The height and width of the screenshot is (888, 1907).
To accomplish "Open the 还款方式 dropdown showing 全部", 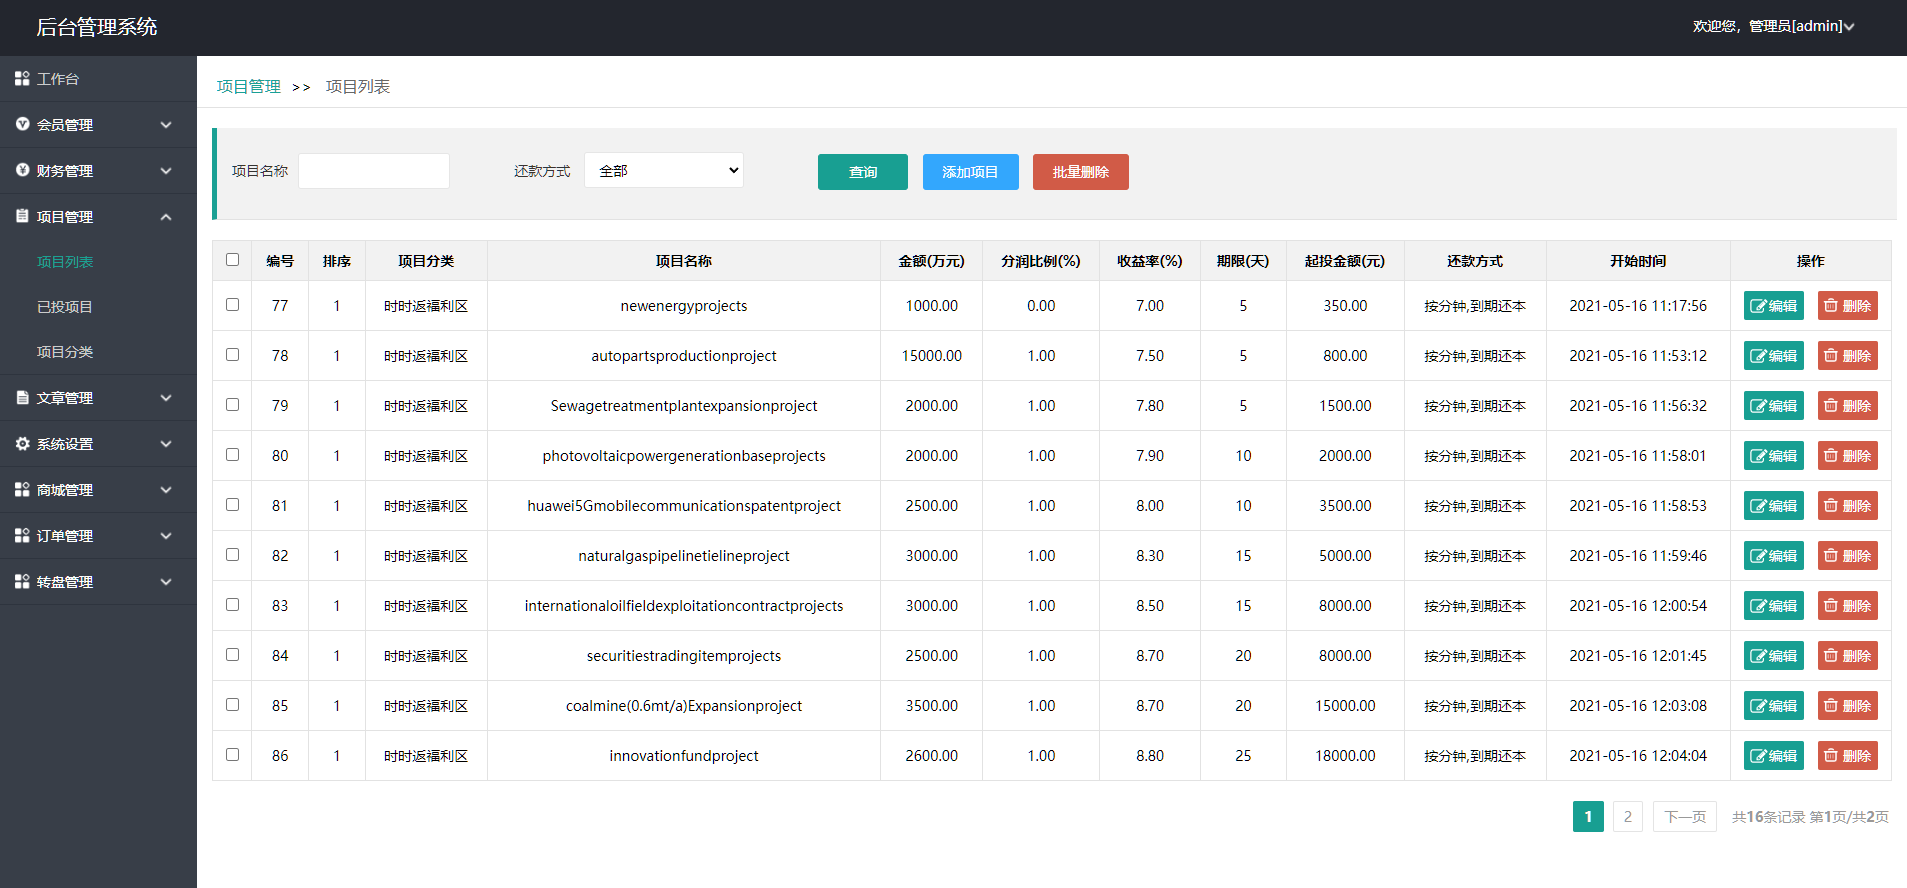I will pyautogui.click(x=664, y=171).
